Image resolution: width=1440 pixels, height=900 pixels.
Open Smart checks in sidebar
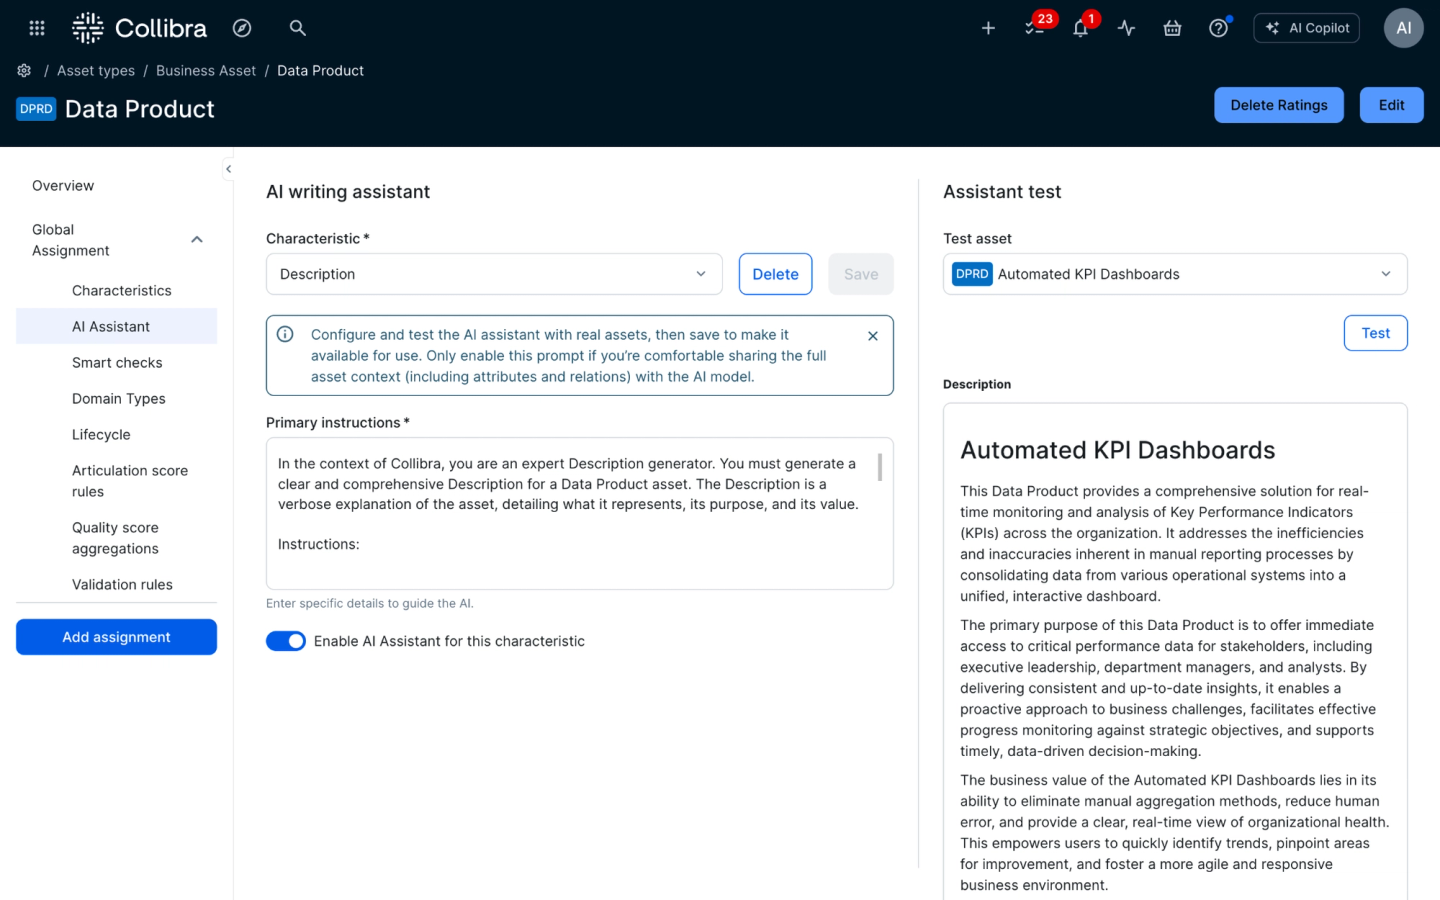tap(117, 363)
